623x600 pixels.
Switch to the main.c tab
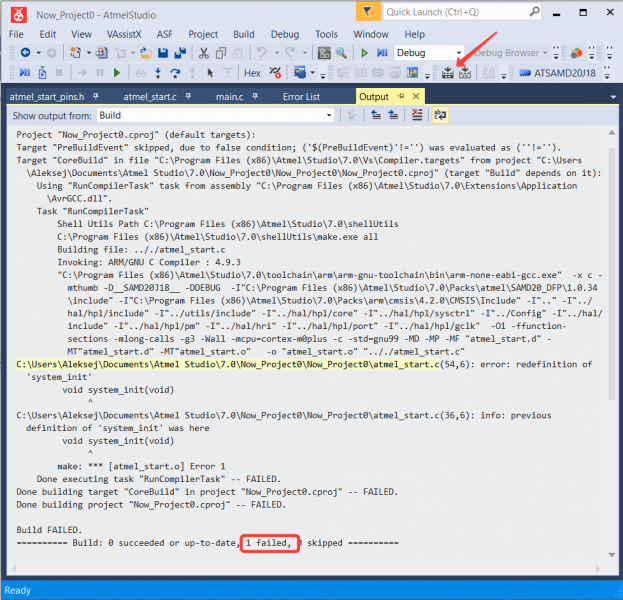click(229, 97)
